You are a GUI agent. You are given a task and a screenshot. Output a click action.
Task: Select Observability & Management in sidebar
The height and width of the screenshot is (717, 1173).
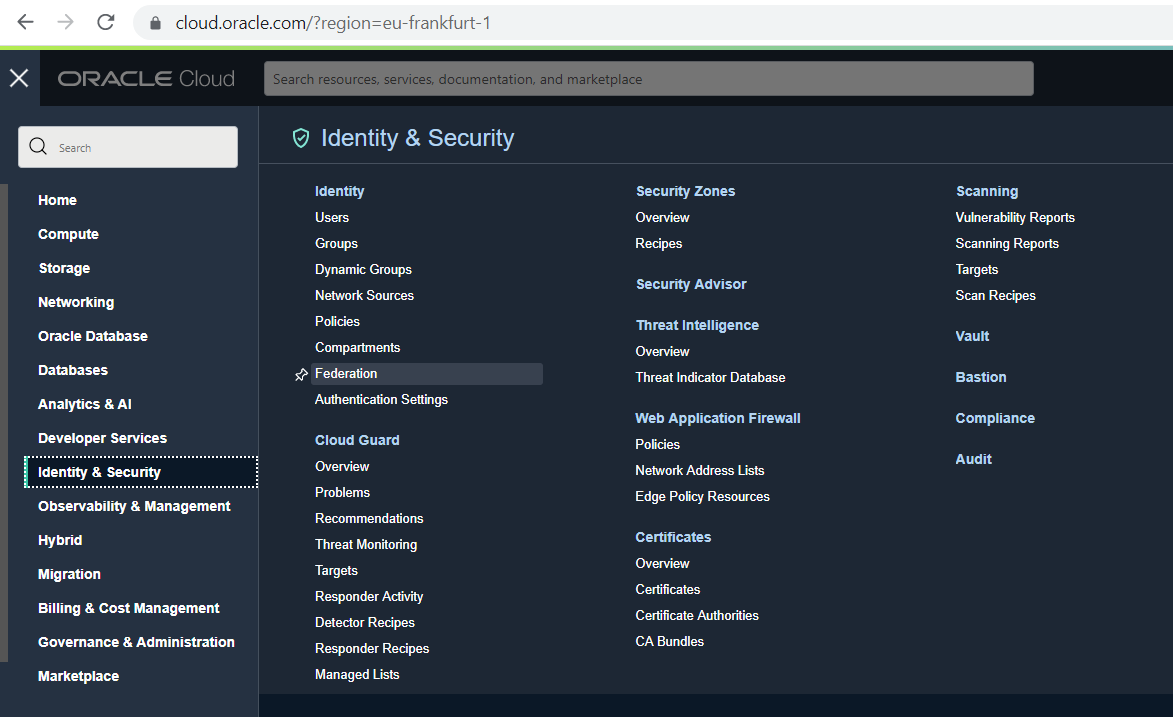click(x=134, y=506)
